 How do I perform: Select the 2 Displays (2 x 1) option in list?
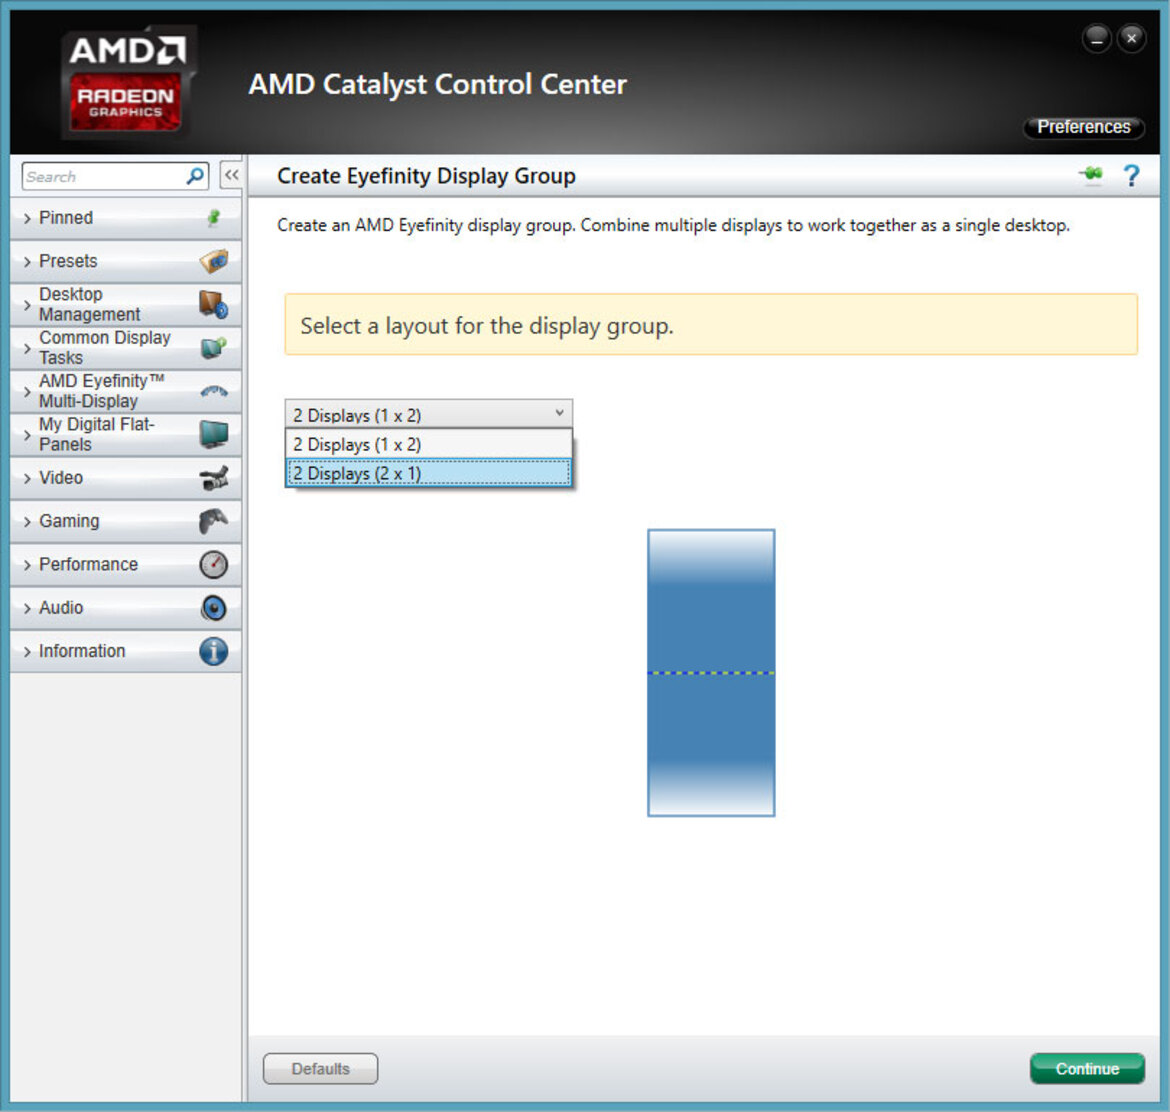pyautogui.click(x=428, y=473)
